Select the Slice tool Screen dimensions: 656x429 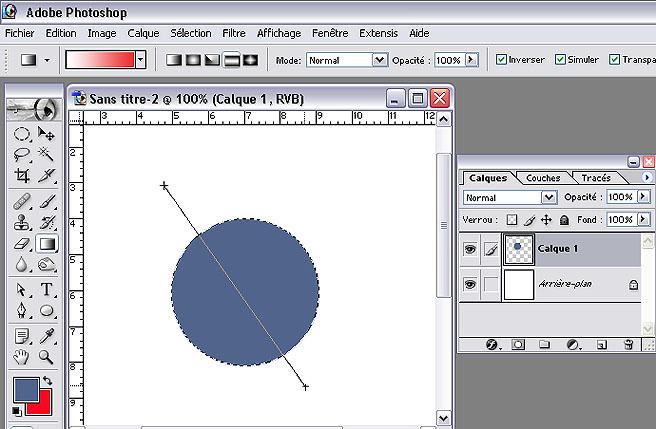pos(46,175)
